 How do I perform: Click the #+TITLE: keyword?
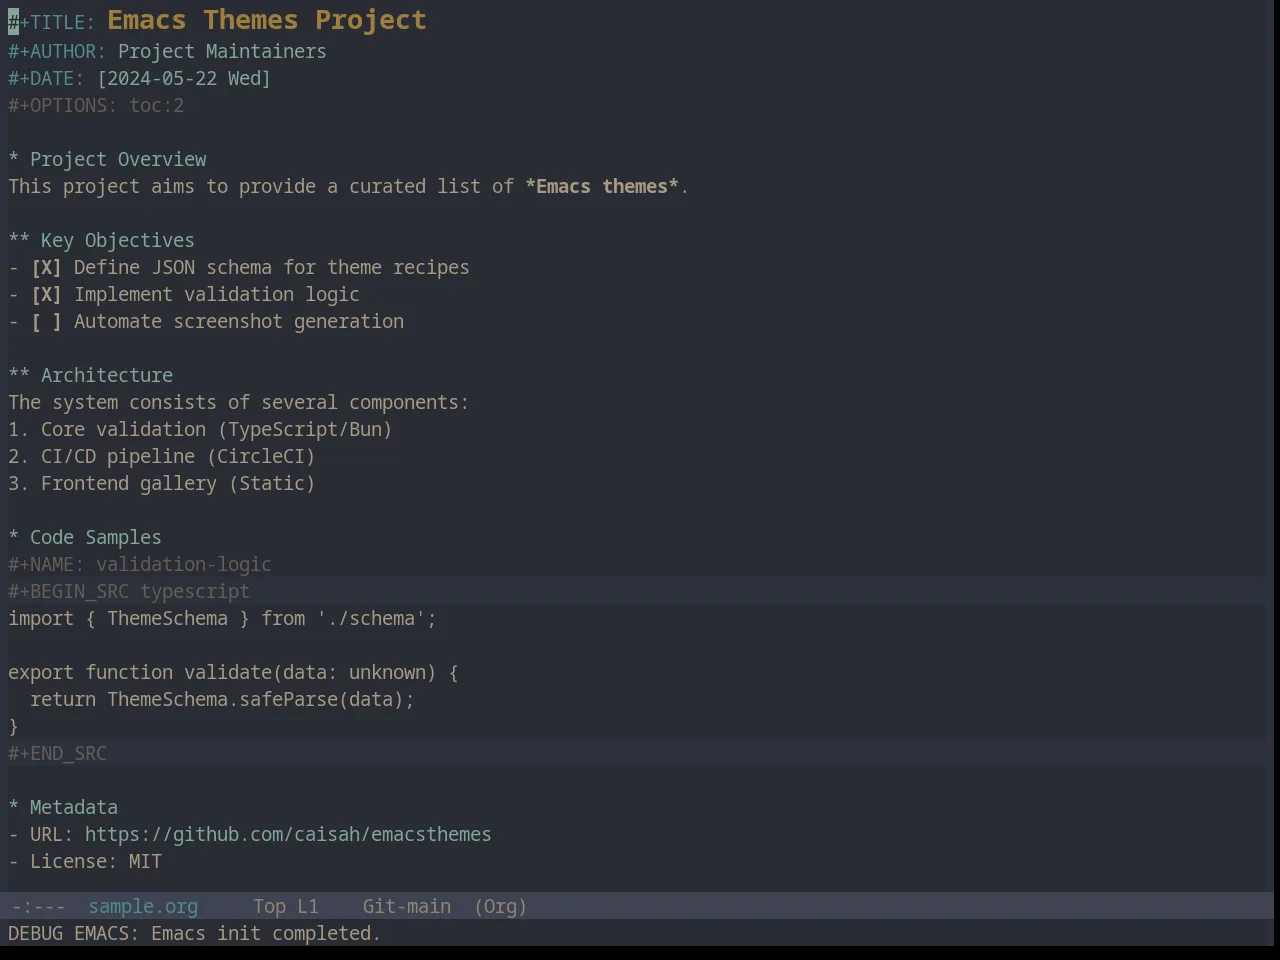coord(52,22)
